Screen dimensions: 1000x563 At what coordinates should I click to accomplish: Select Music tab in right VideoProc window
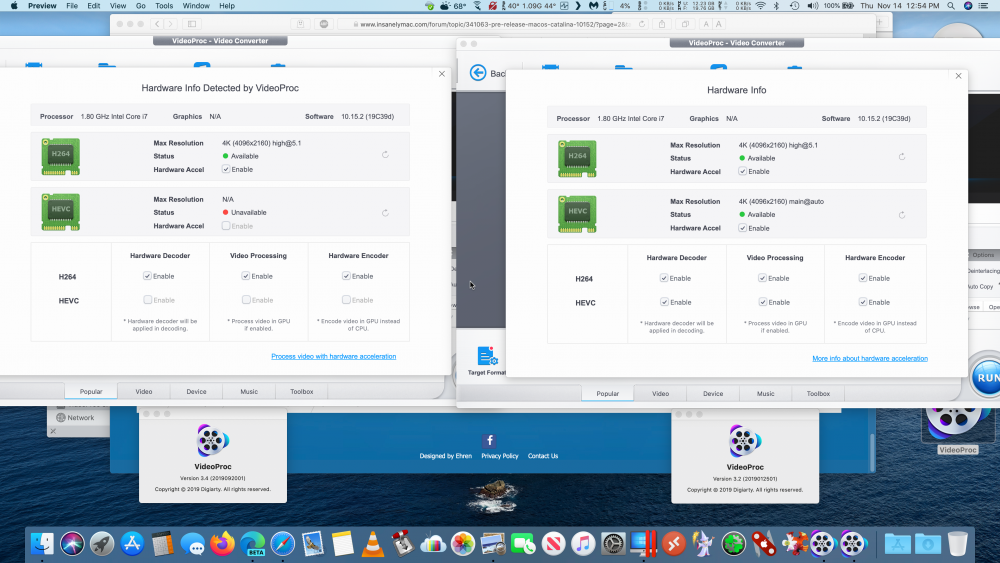point(765,393)
